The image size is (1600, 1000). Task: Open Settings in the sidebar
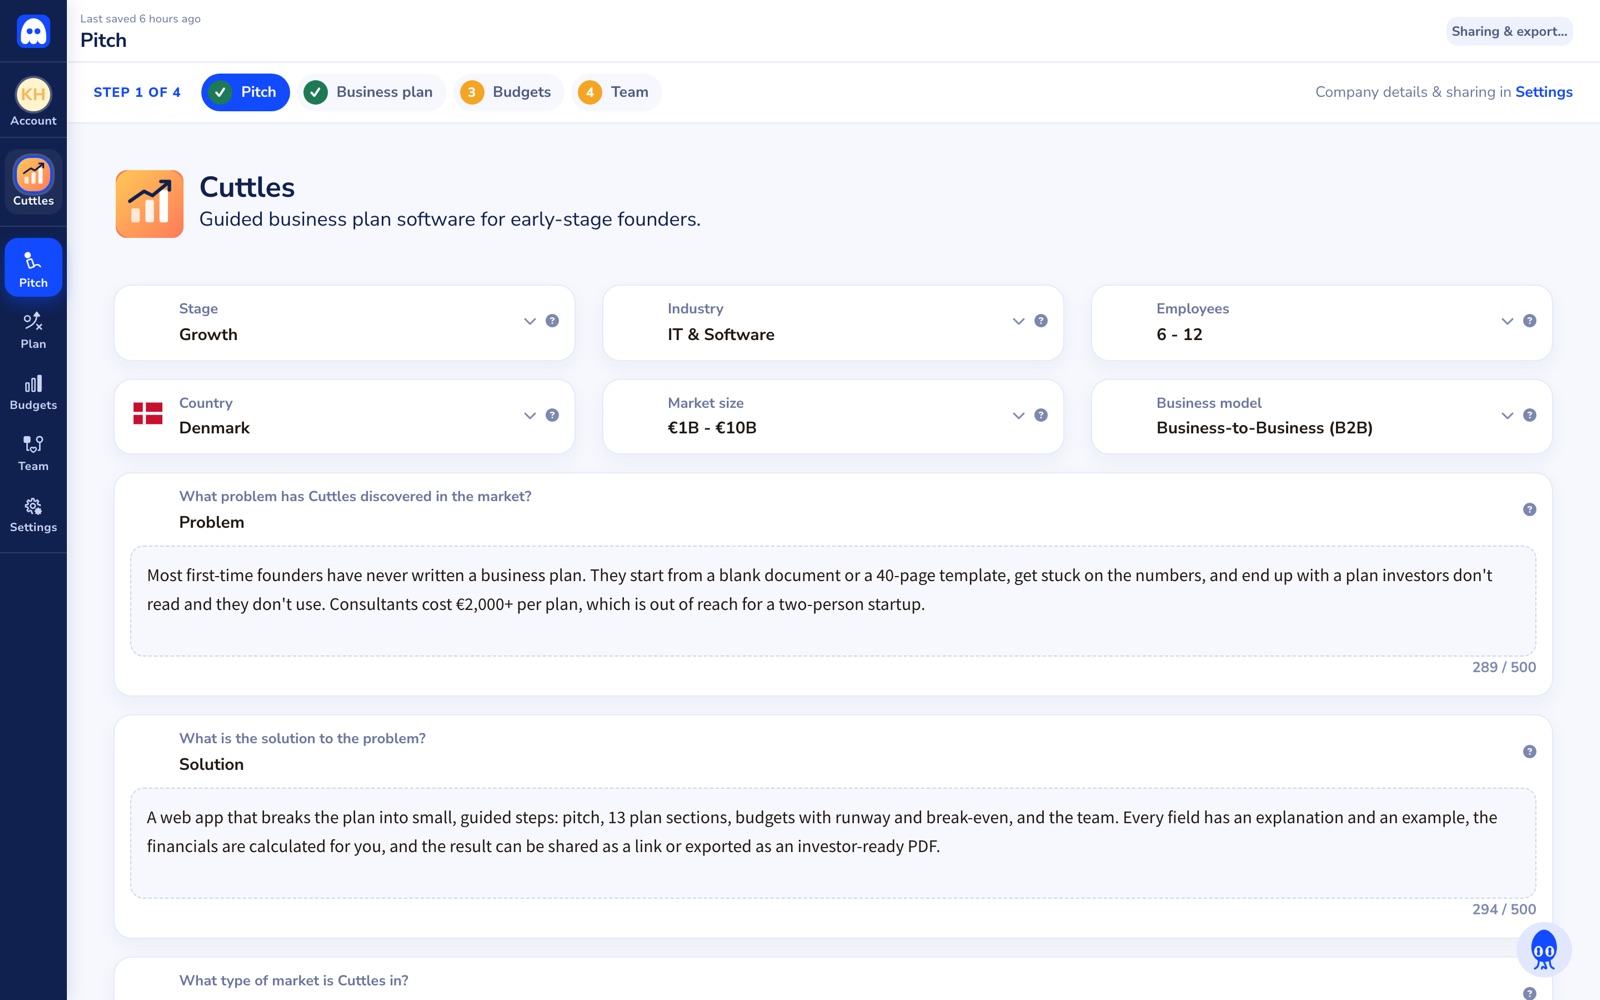[33, 514]
